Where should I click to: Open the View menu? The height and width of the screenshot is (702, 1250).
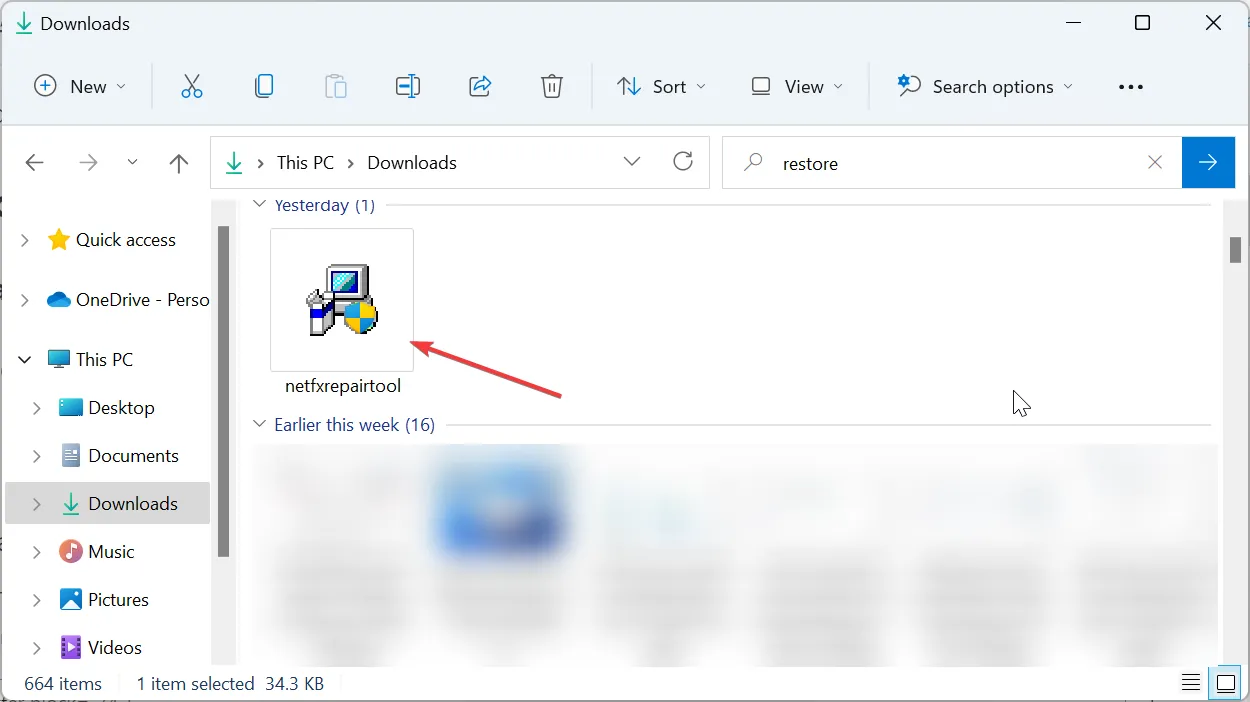click(796, 87)
